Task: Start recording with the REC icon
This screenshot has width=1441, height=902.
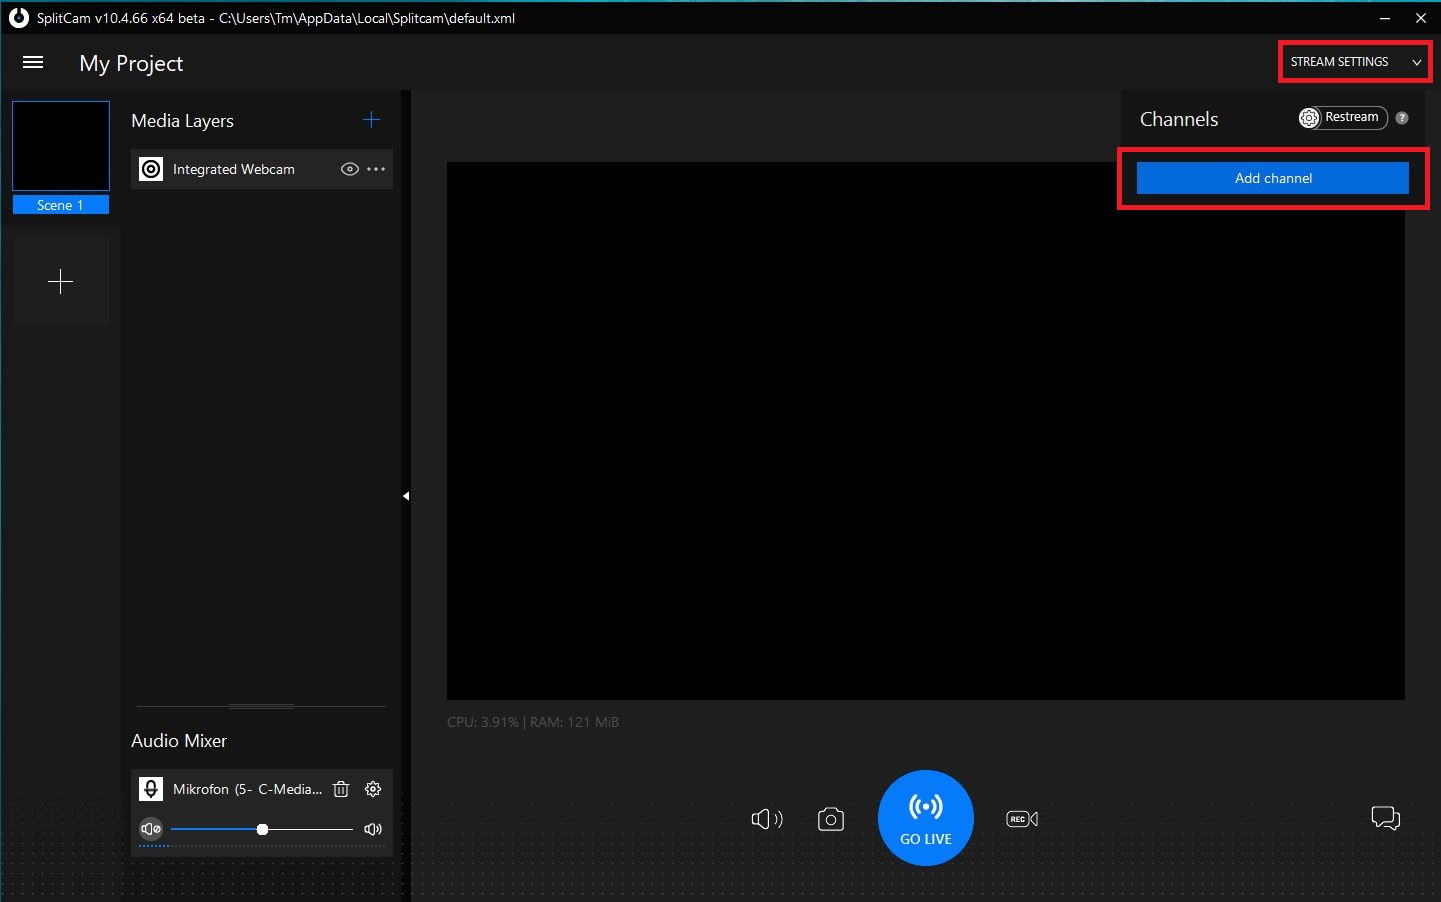Action: tap(1021, 818)
